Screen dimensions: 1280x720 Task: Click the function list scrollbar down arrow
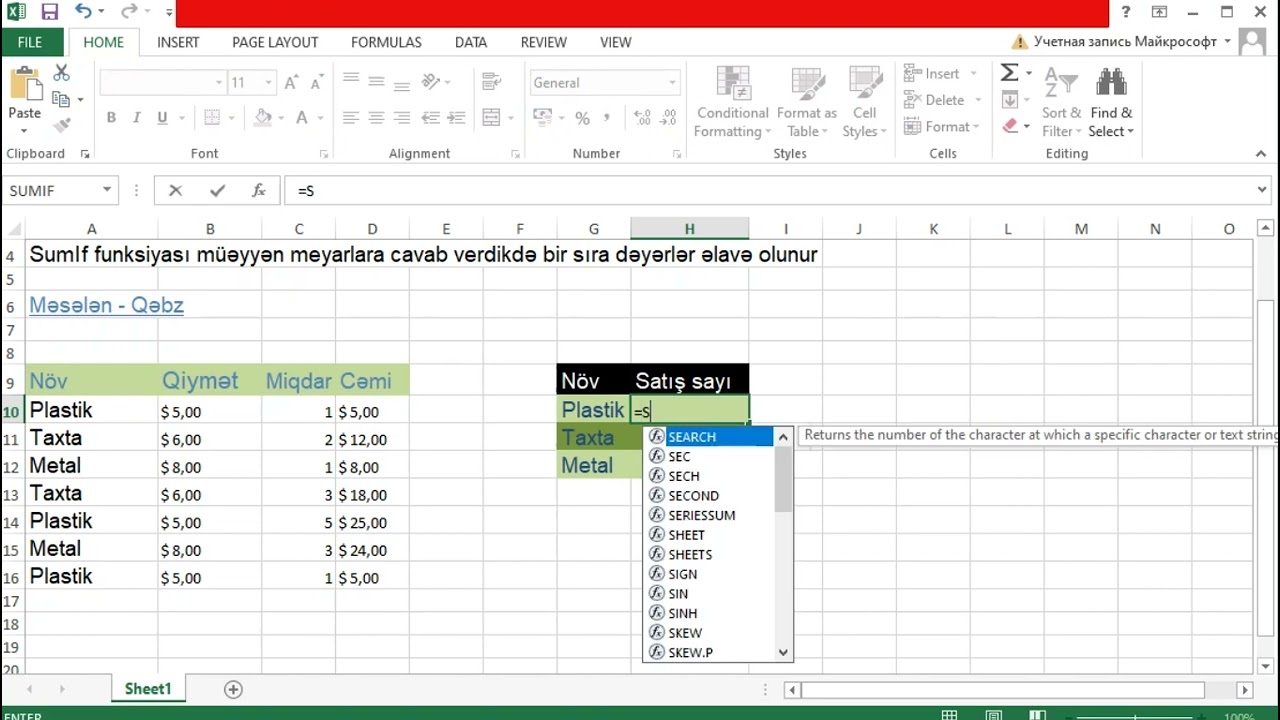coord(783,653)
